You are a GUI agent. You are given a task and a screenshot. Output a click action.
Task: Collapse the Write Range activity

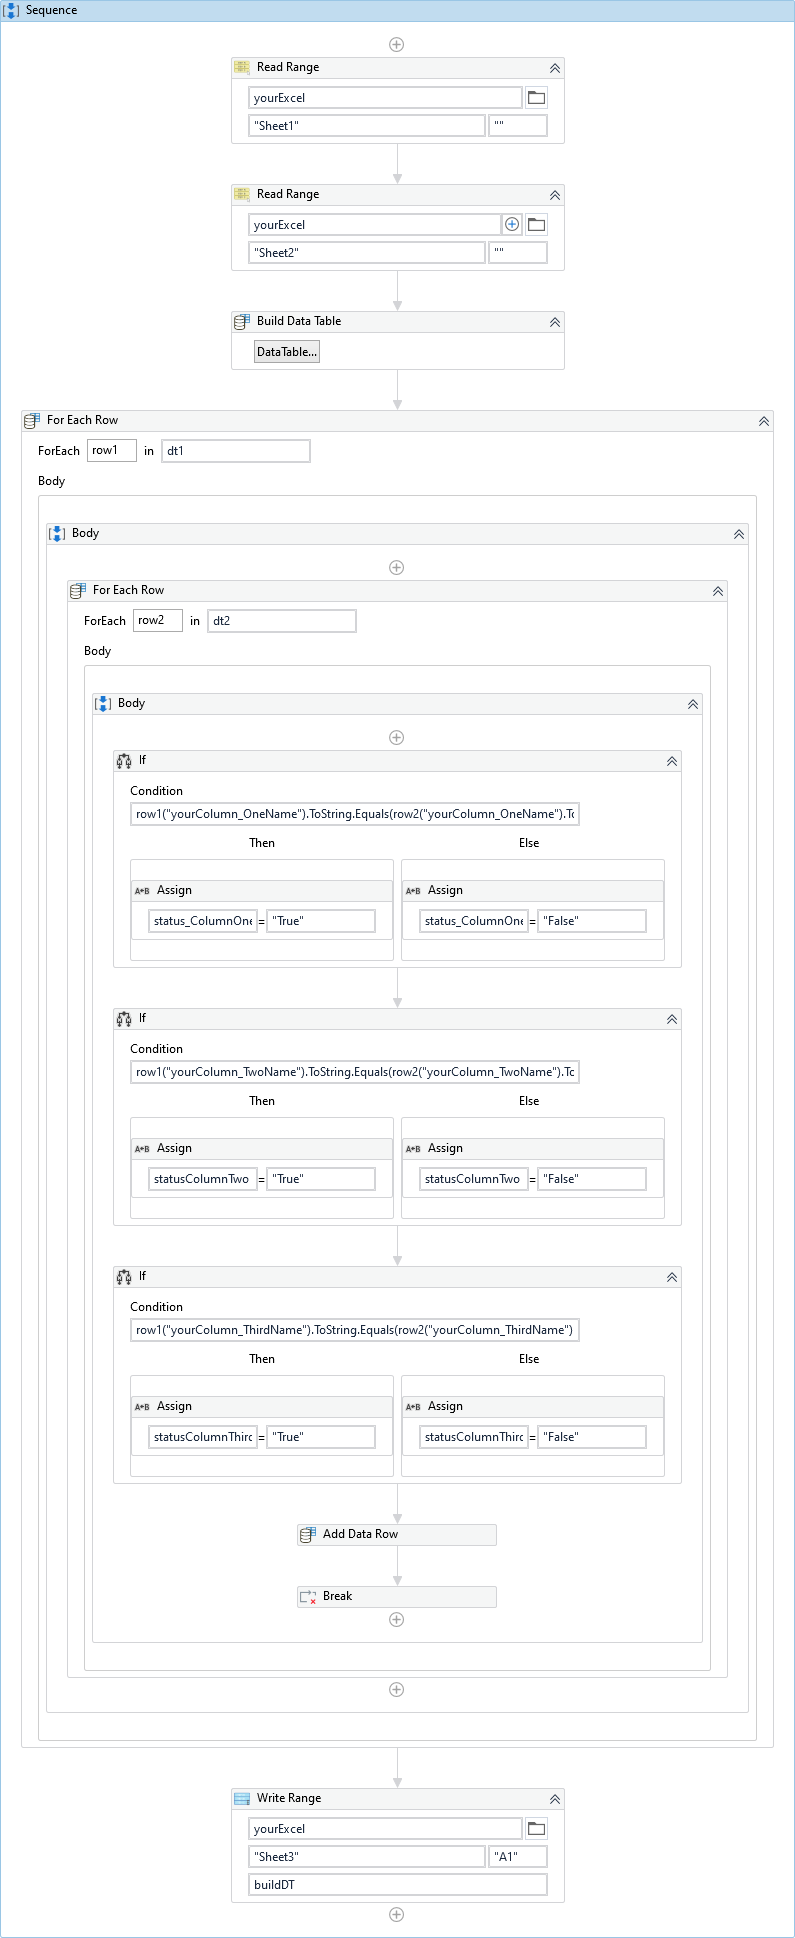(x=555, y=1799)
